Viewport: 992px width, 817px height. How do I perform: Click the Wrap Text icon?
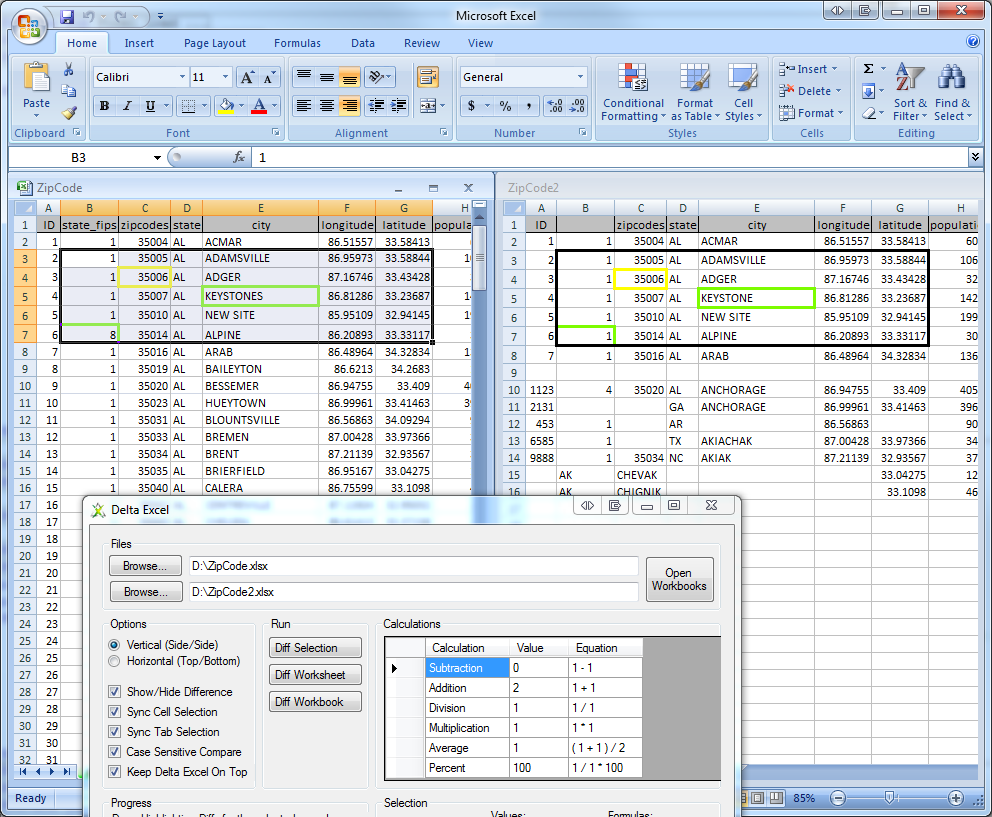[428, 77]
